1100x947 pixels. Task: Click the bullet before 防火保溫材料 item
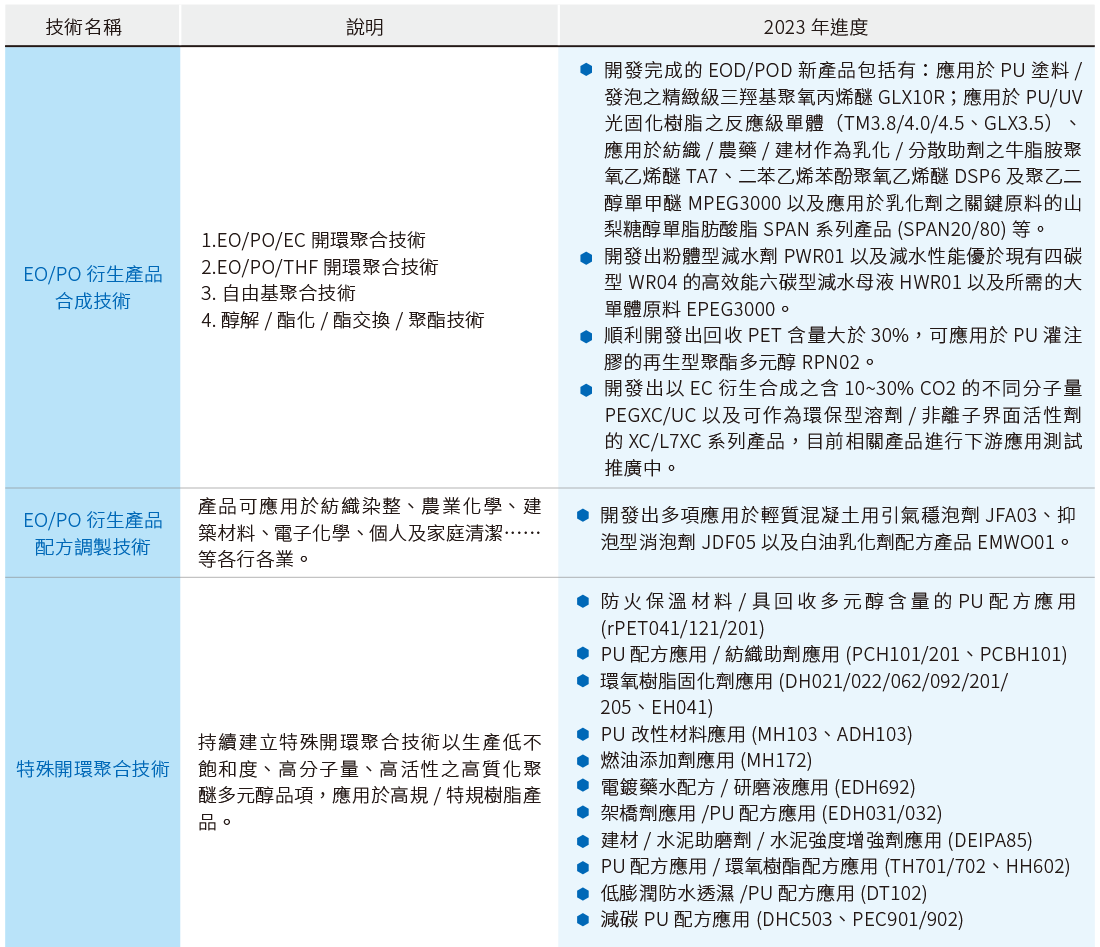click(583, 602)
